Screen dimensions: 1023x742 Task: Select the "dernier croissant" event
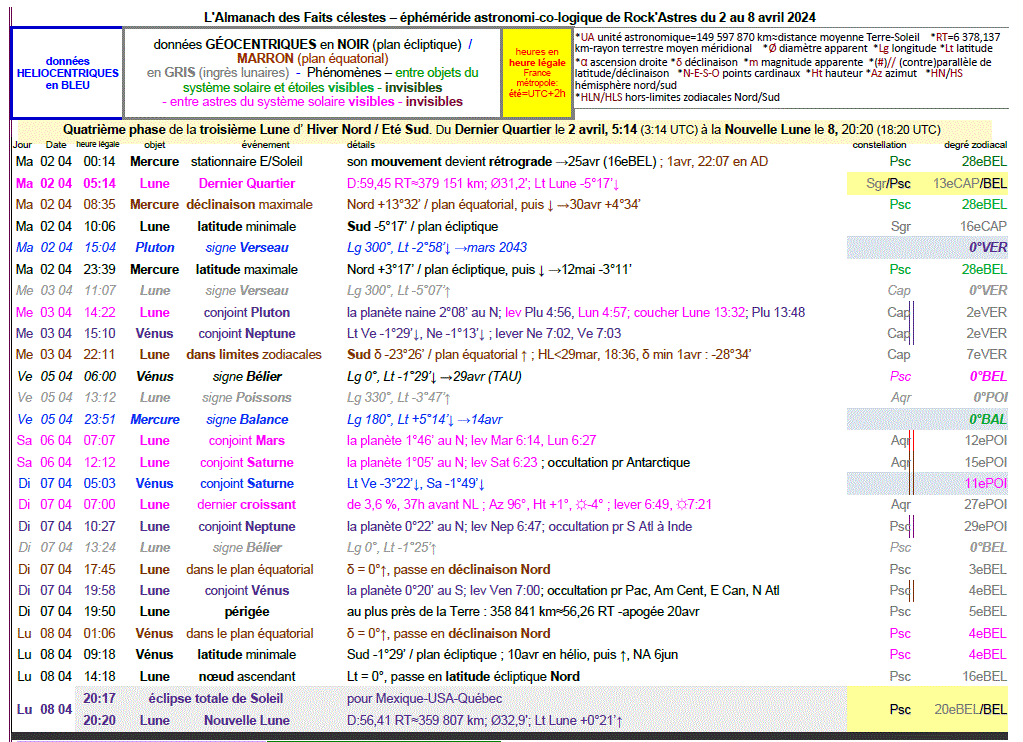click(247, 504)
